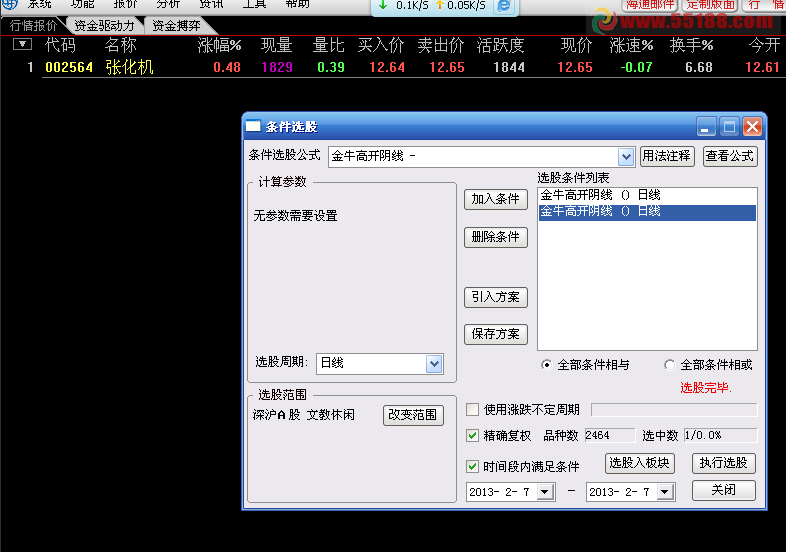Open the end date 2013-2-7 dropdown
This screenshot has height=552, width=786.
pos(665,492)
